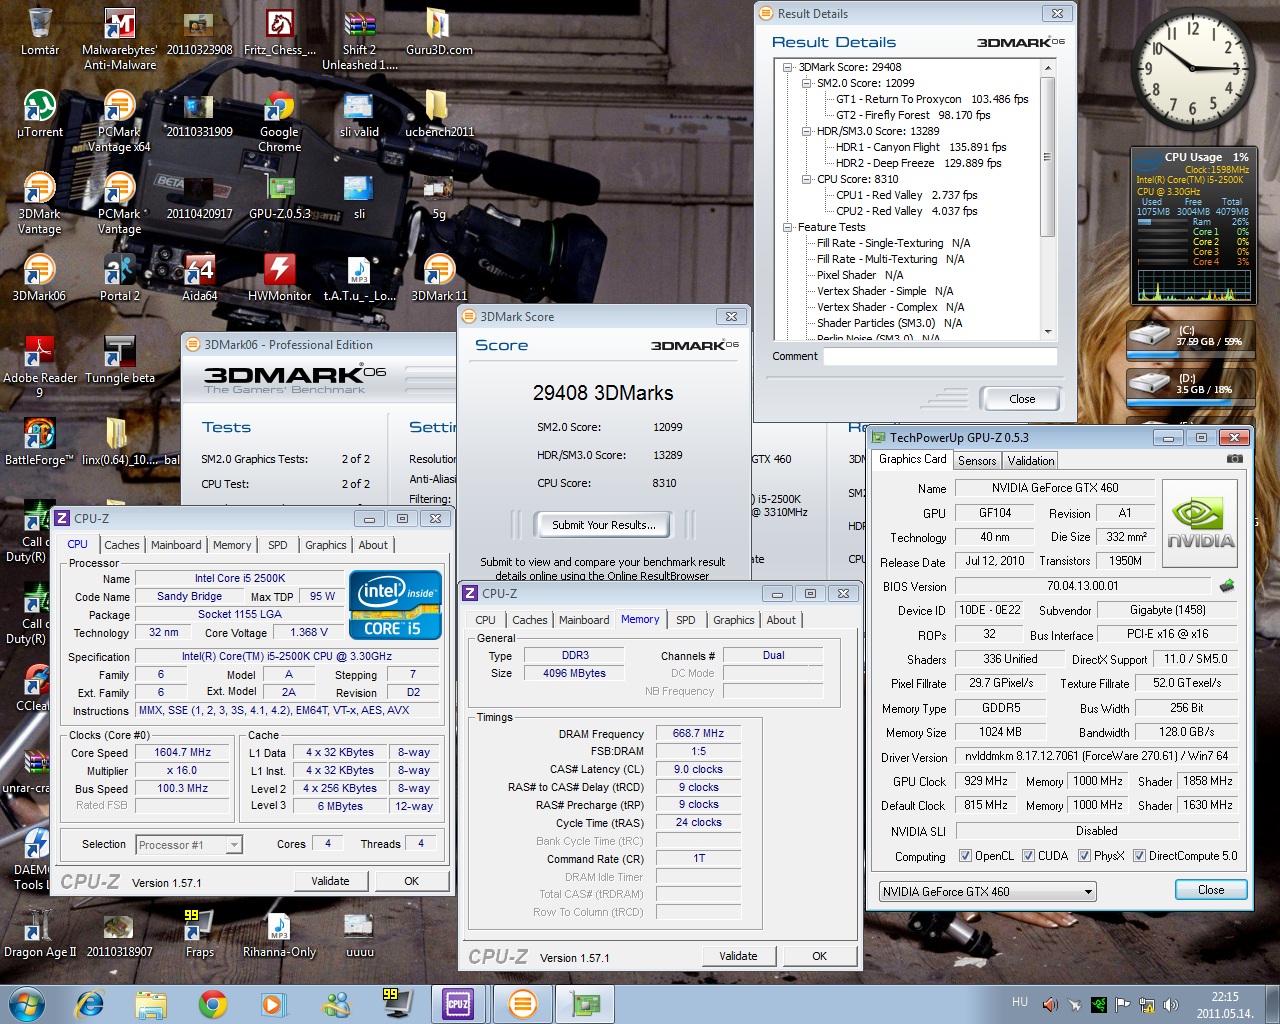
Task: Open the Processor #1 selection dropdown
Action: click(189, 845)
